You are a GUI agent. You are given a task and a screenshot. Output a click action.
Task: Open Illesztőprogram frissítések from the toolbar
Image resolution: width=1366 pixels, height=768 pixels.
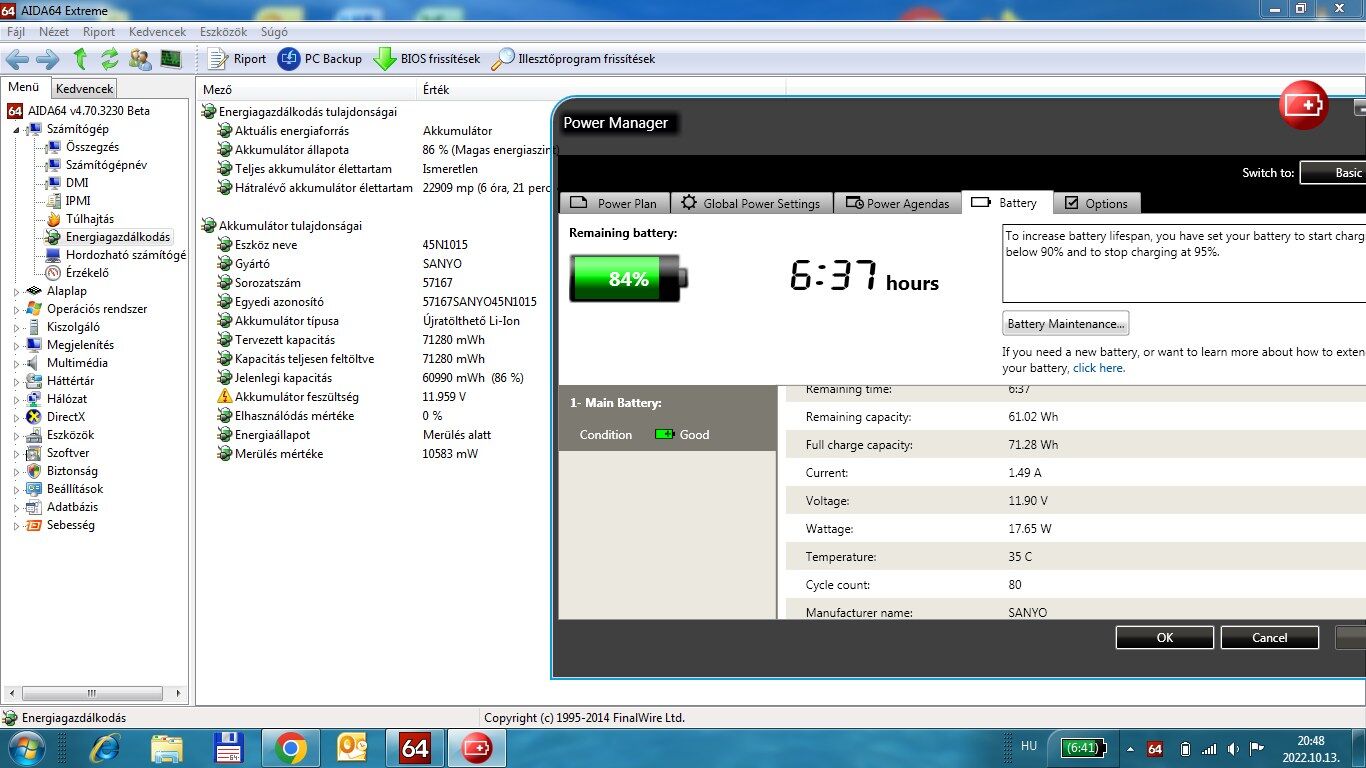[573, 59]
